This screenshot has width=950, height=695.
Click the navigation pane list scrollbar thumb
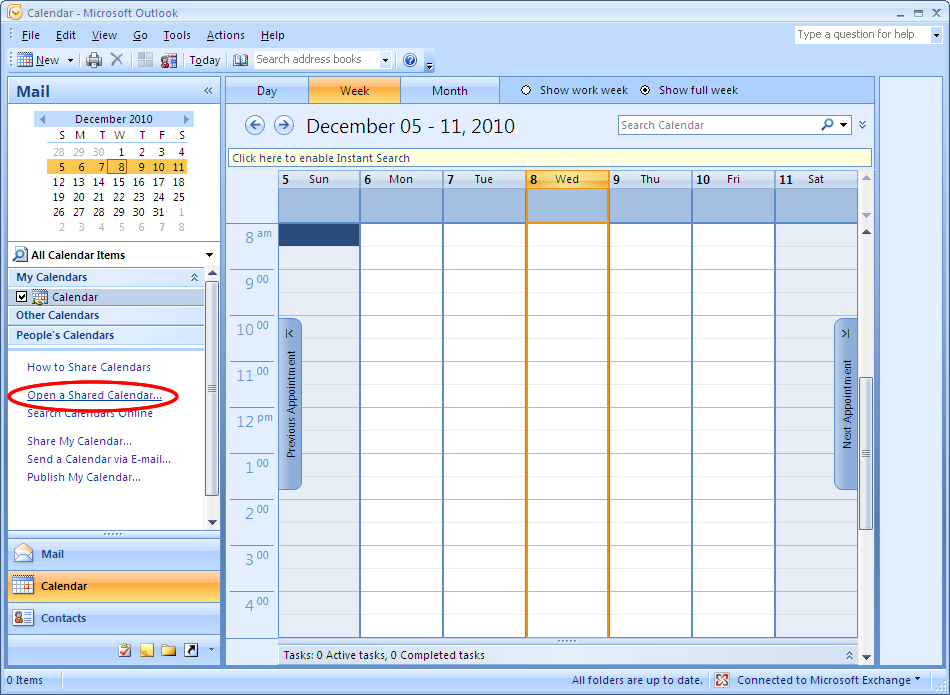point(211,388)
